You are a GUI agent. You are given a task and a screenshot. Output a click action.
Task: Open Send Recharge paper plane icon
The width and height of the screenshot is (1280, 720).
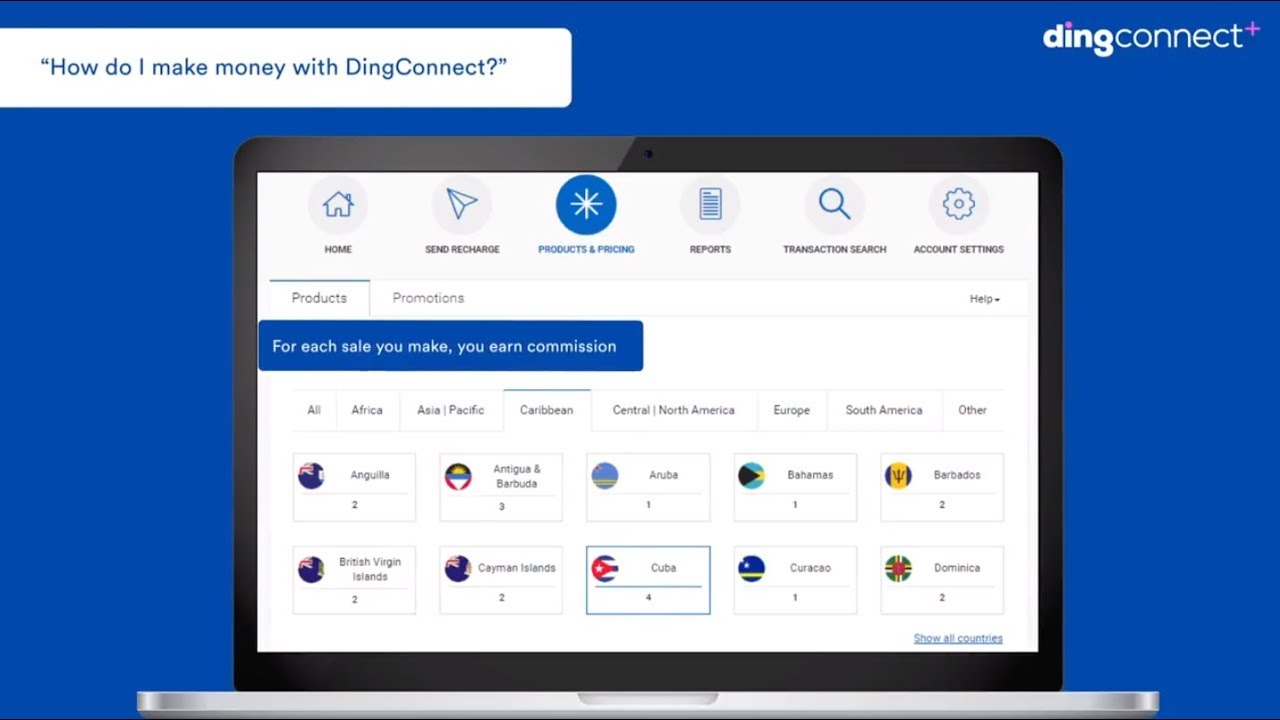tap(462, 204)
